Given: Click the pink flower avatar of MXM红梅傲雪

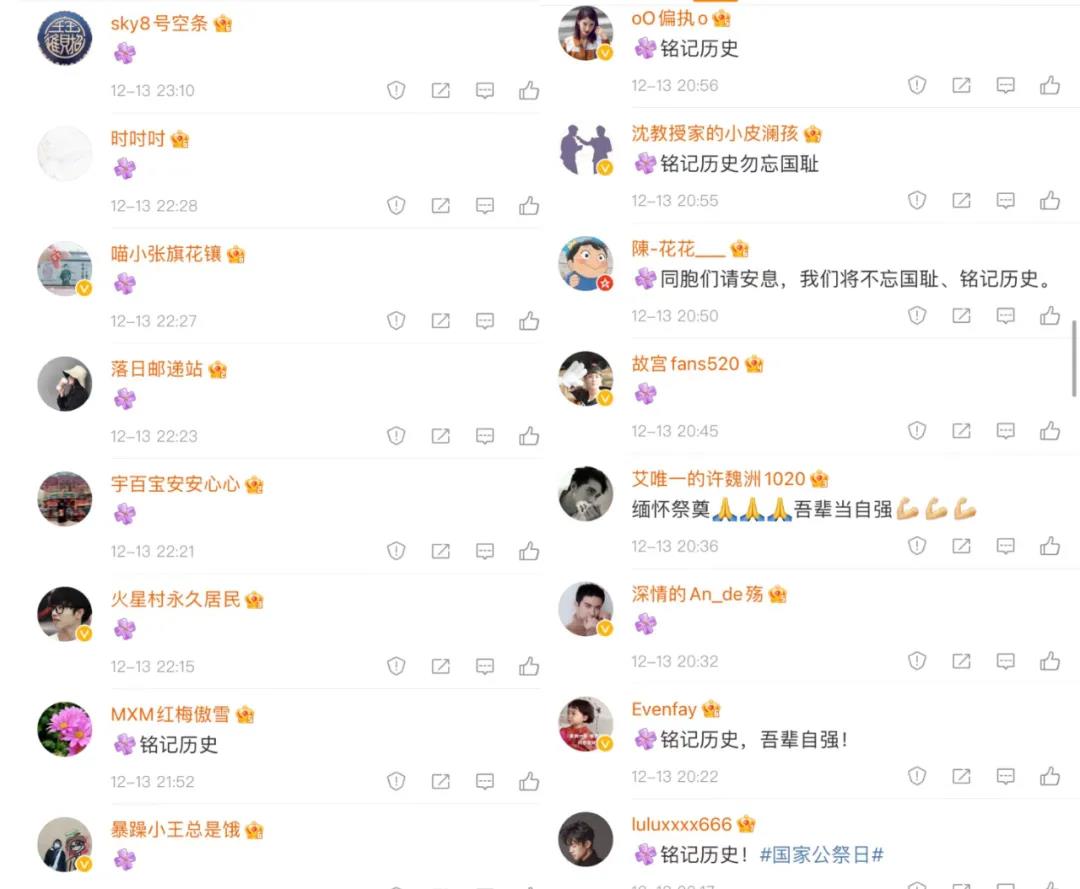Looking at the screenshot, I should tap(65, 729).
